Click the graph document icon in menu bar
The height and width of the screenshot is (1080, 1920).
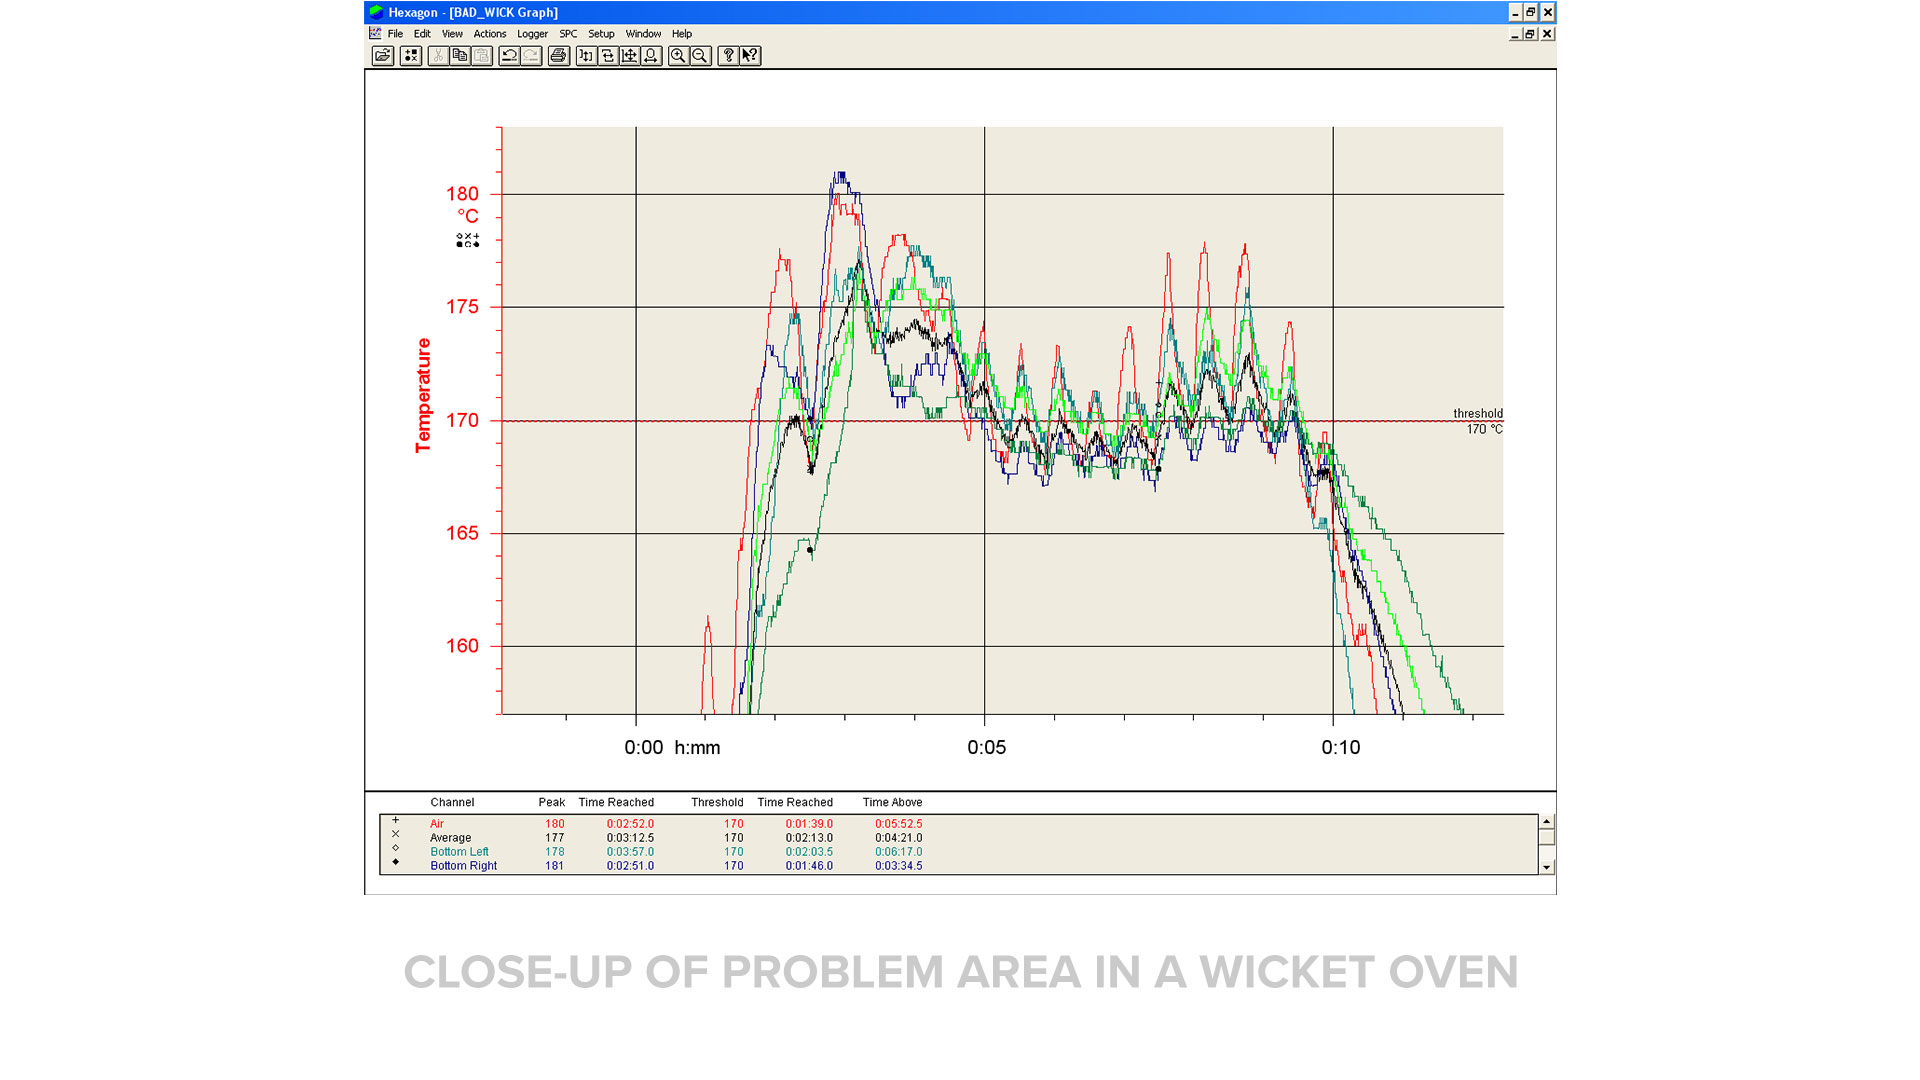coord(375,34)
